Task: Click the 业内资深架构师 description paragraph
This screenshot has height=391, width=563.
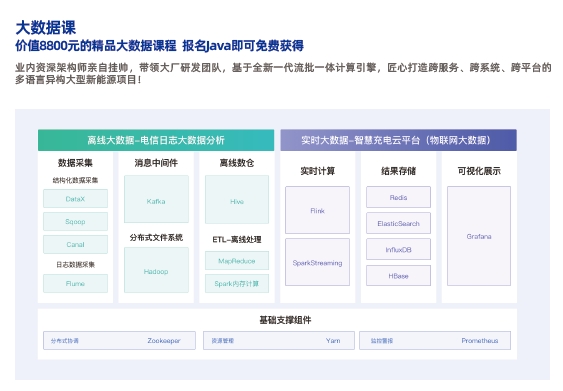Action: [x=283, y=73]
